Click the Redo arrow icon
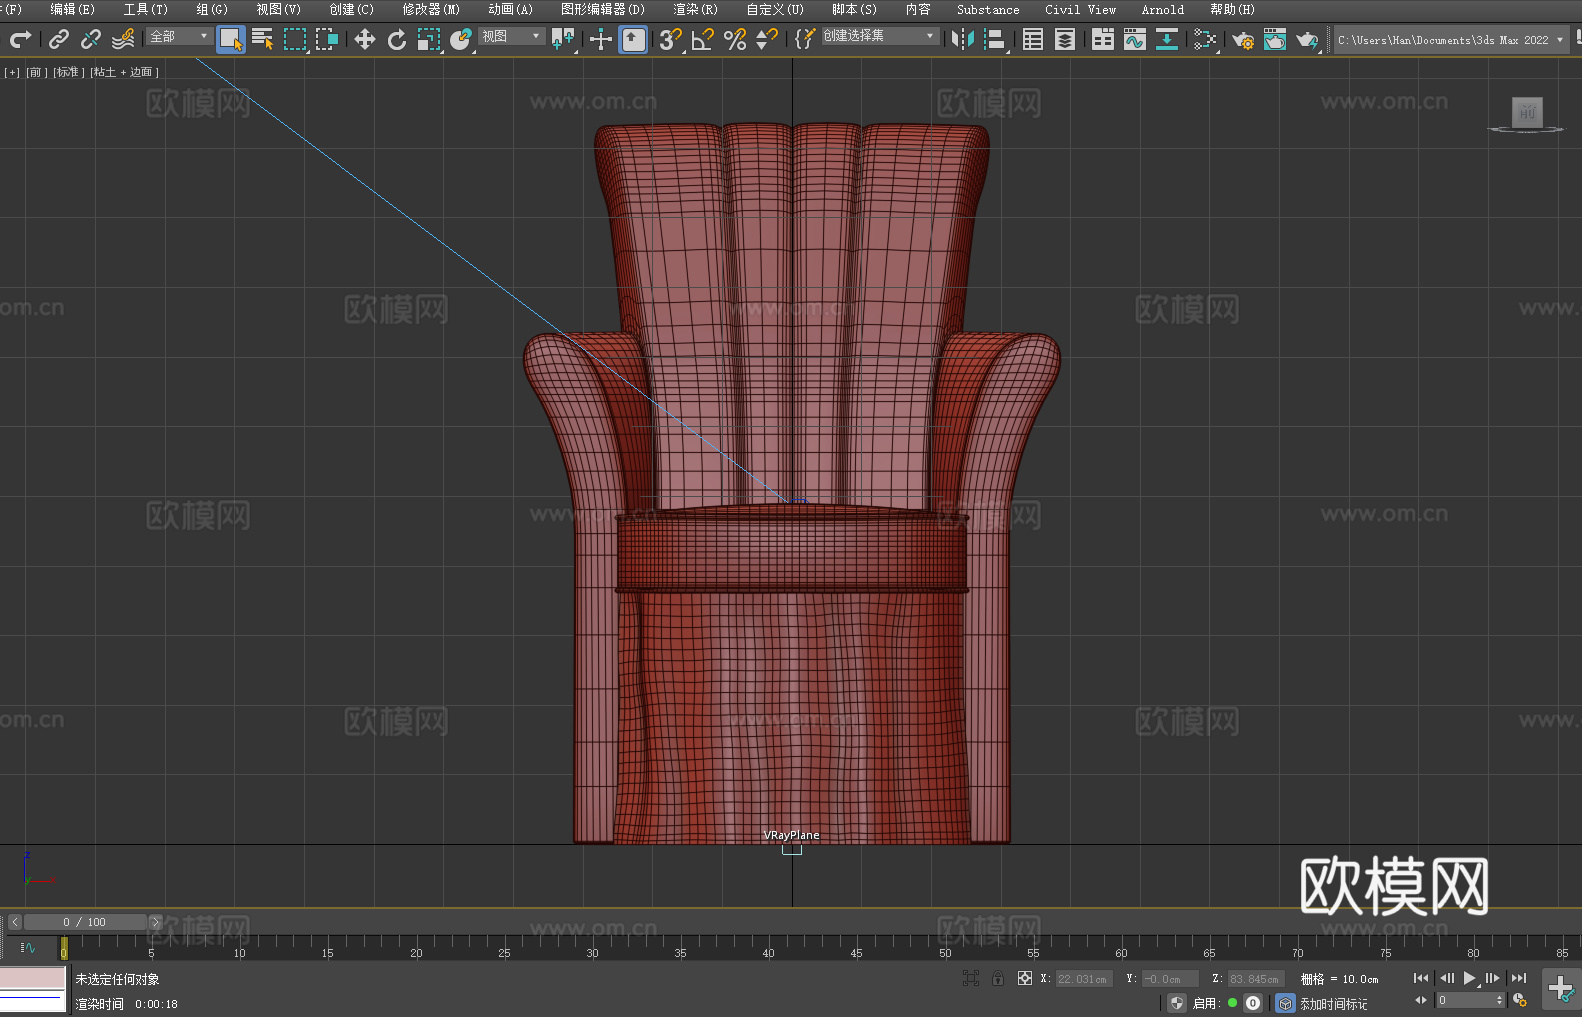 point(20,39)
